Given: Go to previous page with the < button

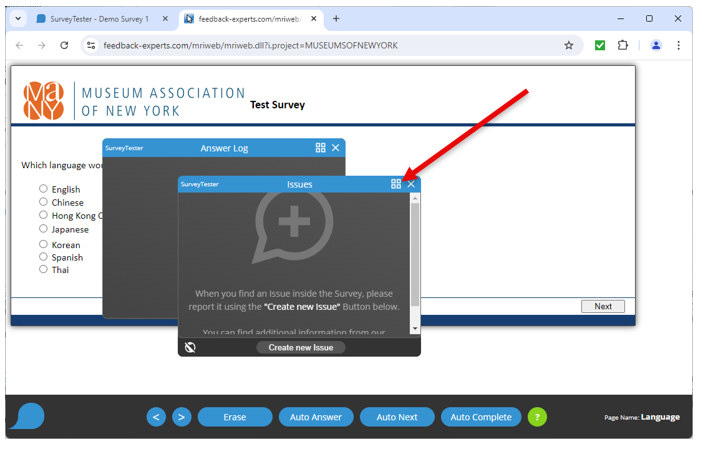Looking at the screenshot, I should click(x=156, y=418).
